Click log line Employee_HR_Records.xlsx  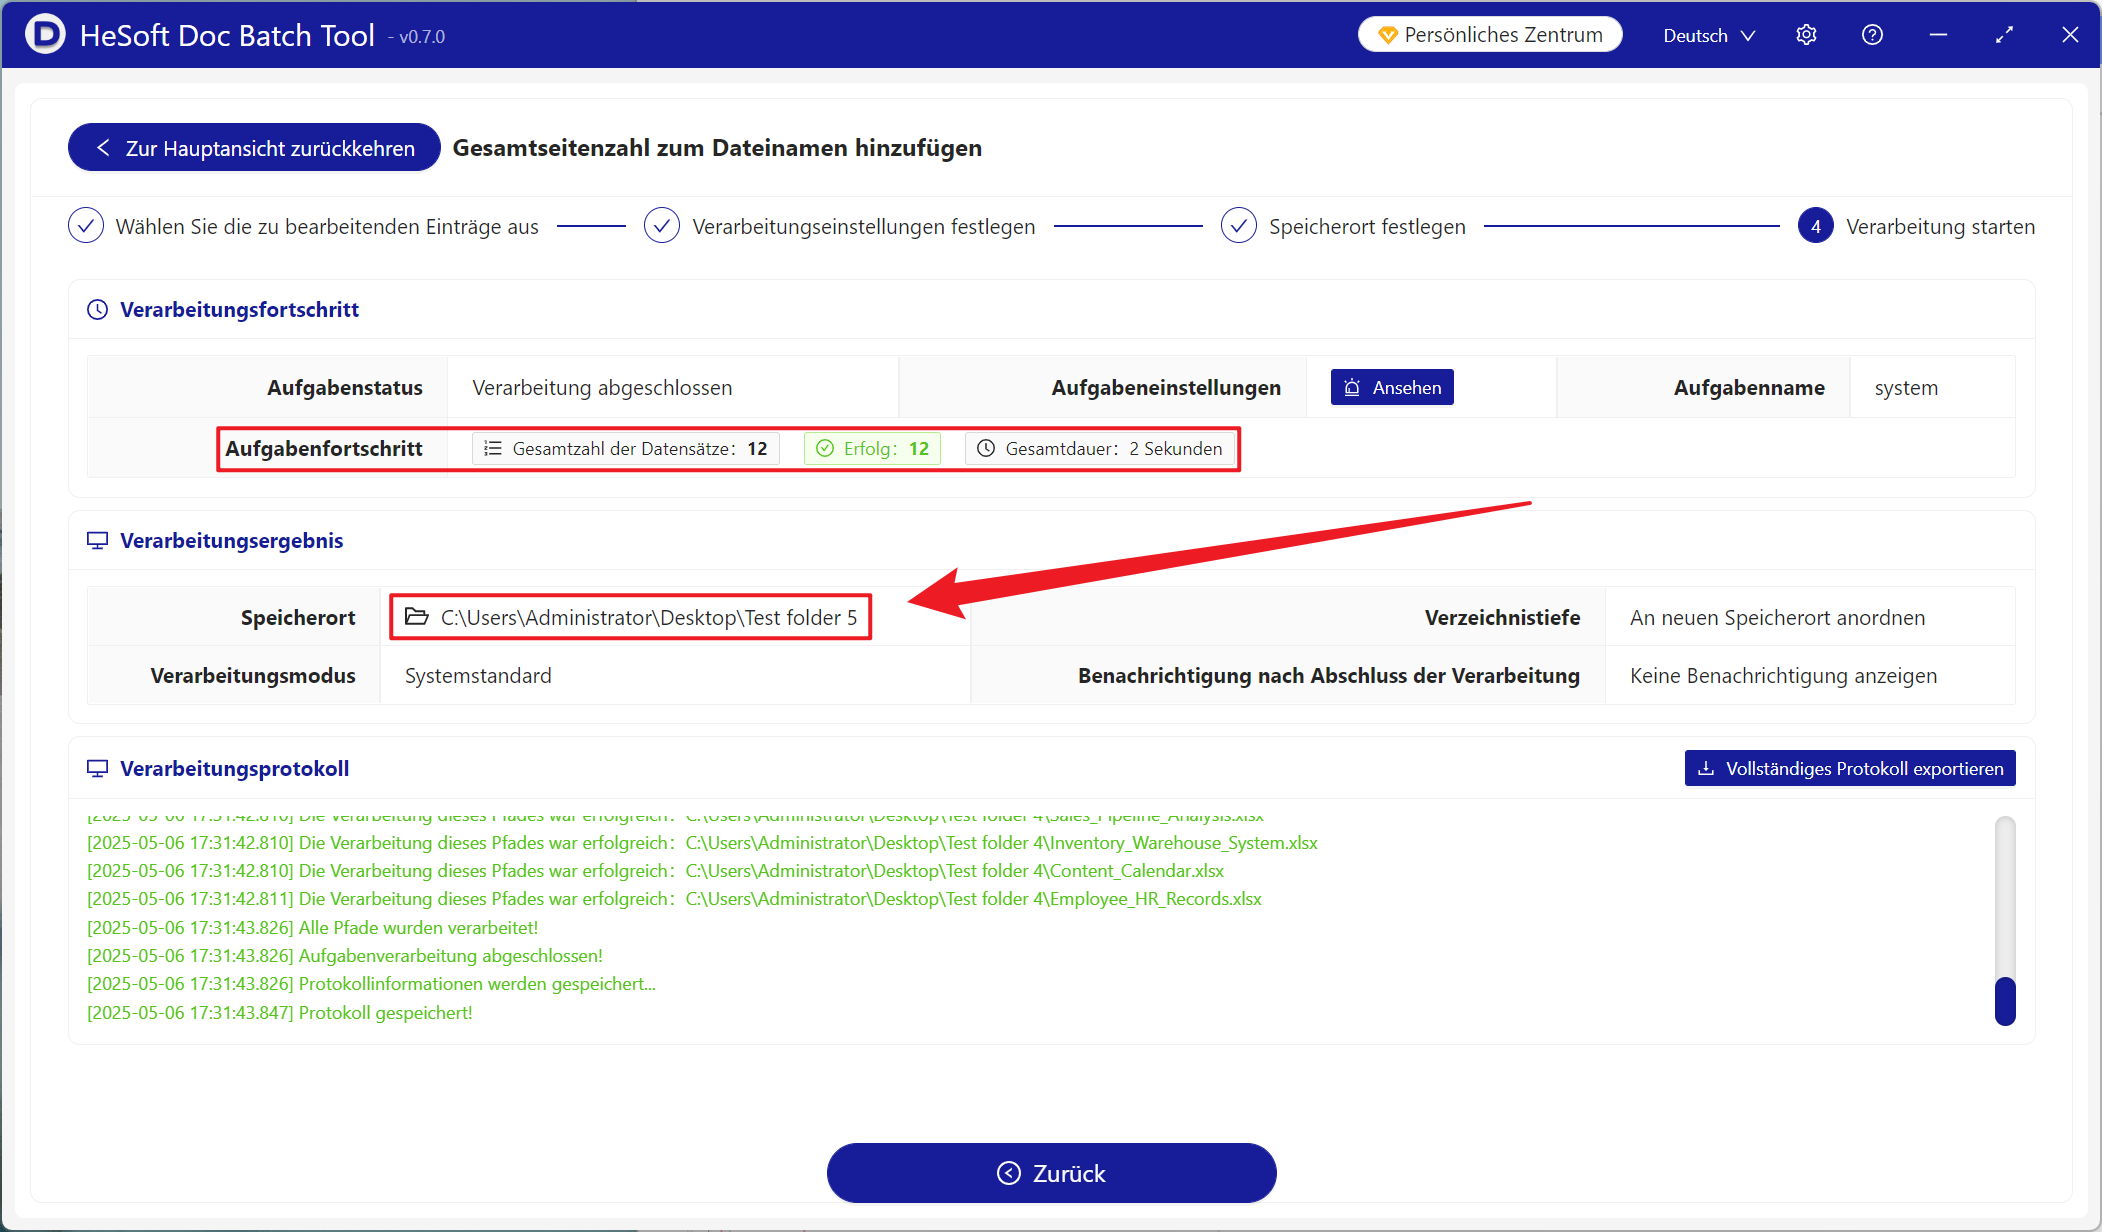(674, 899)
